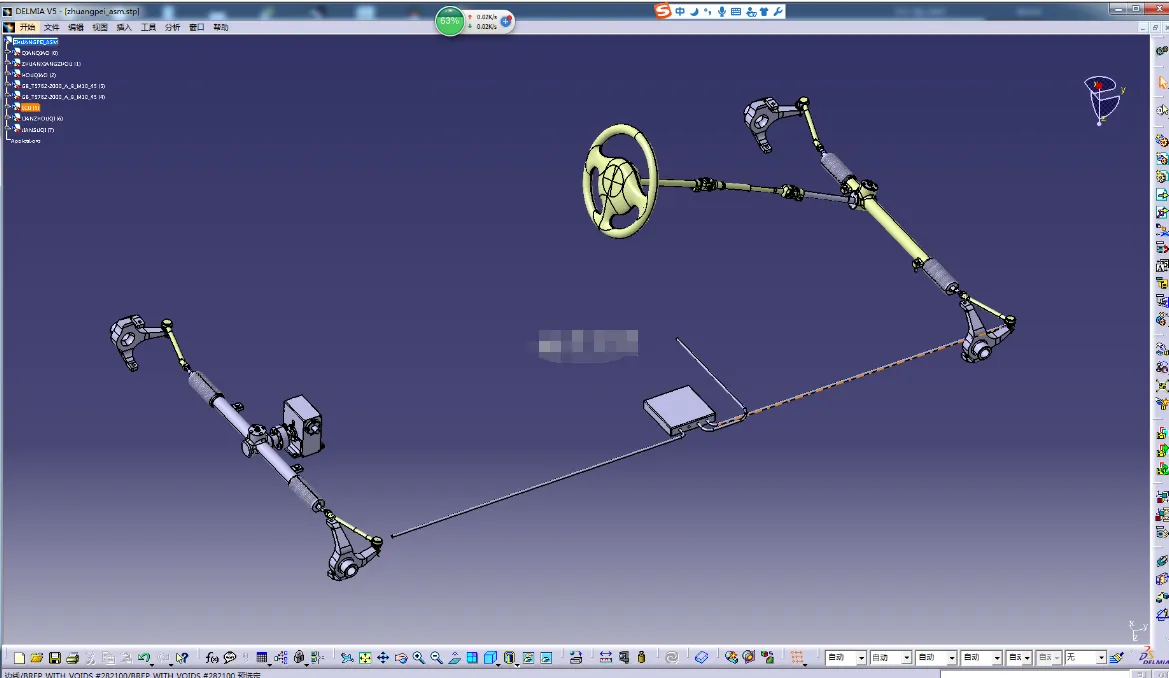This screenshot has width=1169, height=678.
Task: Expand the HOUQIAO (2) tree node
Action: click(x=8, y=75)
